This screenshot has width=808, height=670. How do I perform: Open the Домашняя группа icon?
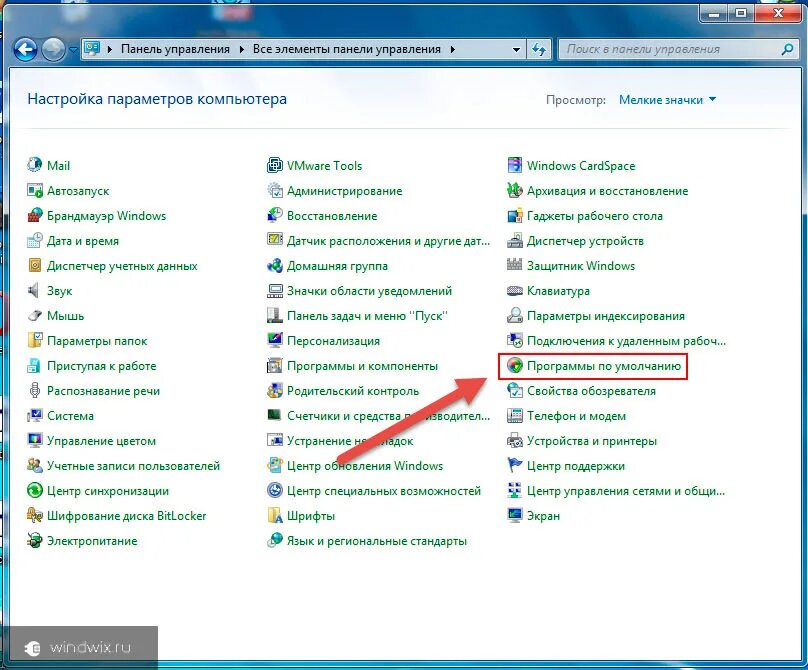(x=275, y=265)
